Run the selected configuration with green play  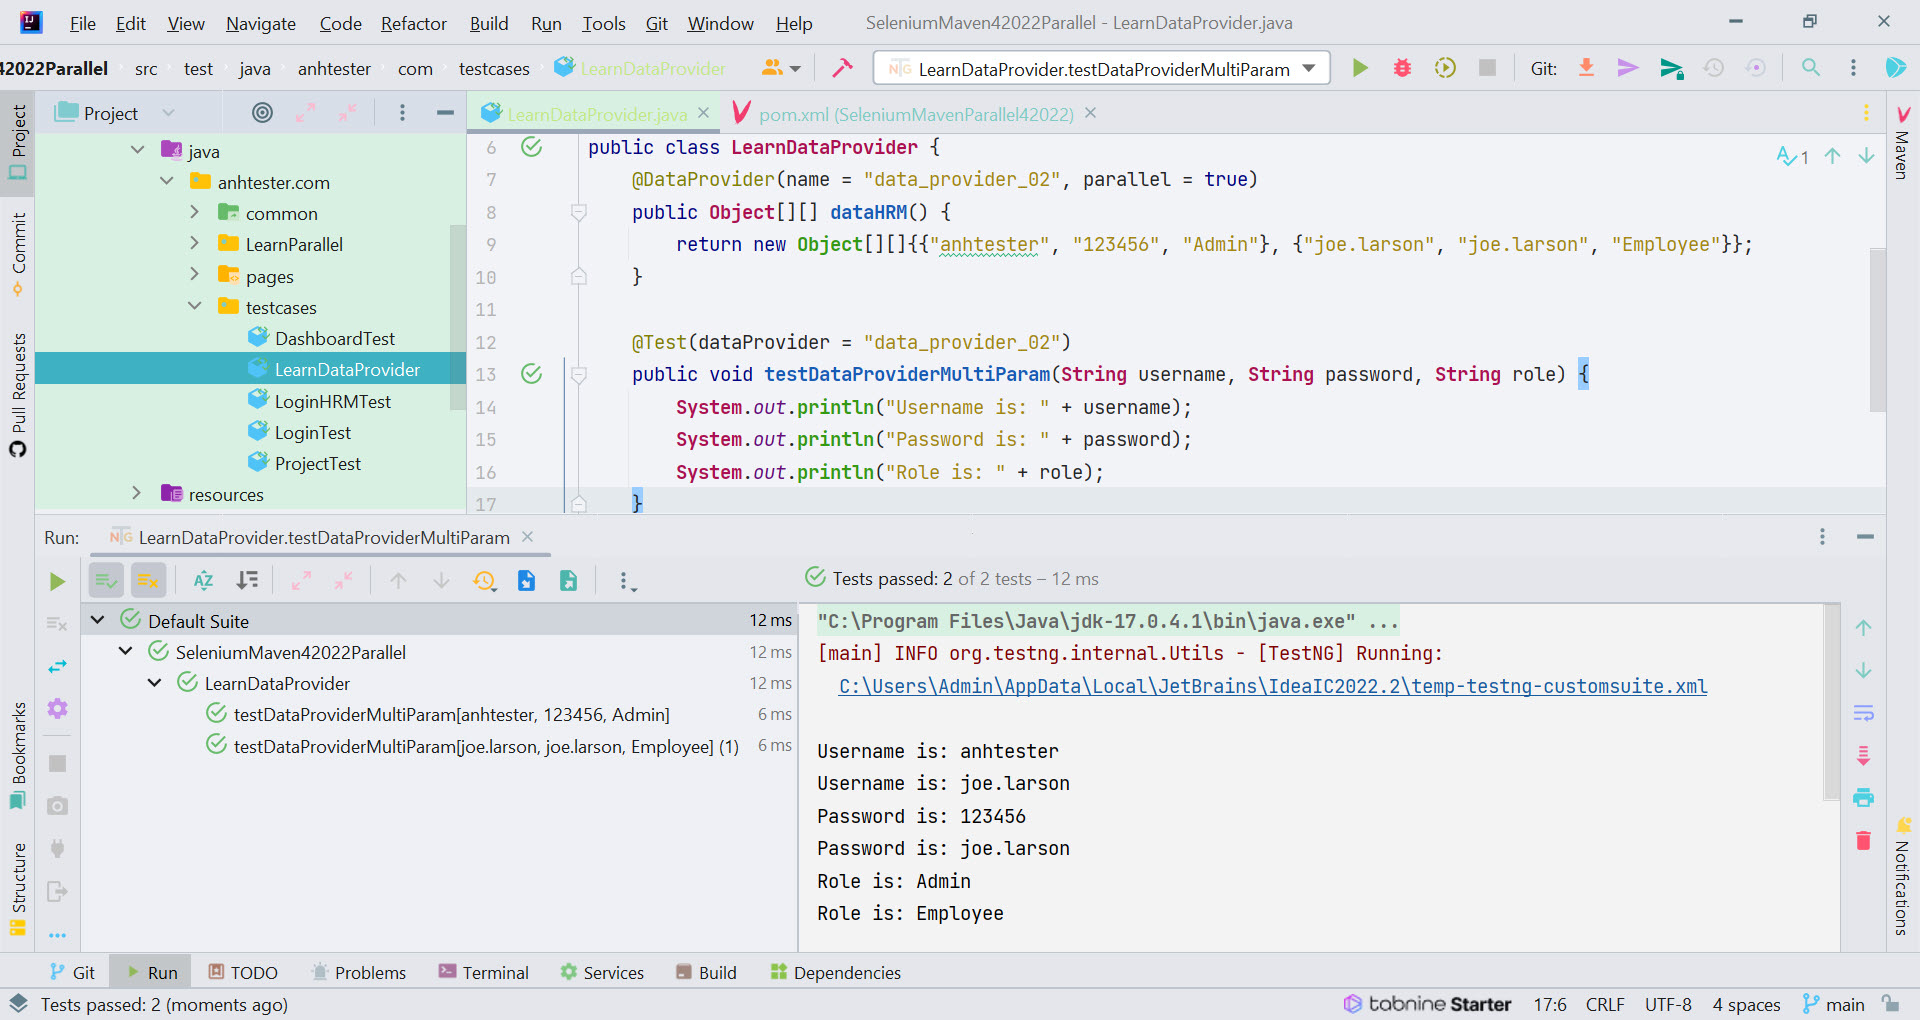click(1360, 68)
